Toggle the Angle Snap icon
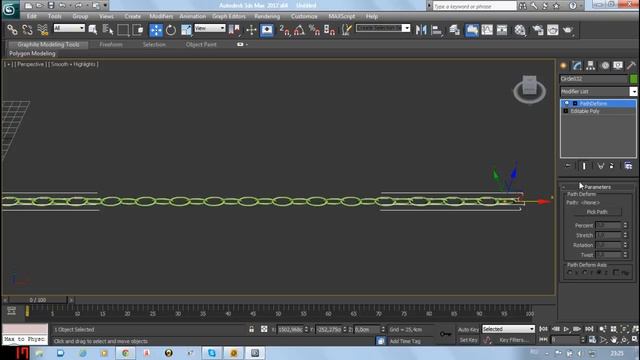This screenshot has width=640, height=360. (299, 30)
